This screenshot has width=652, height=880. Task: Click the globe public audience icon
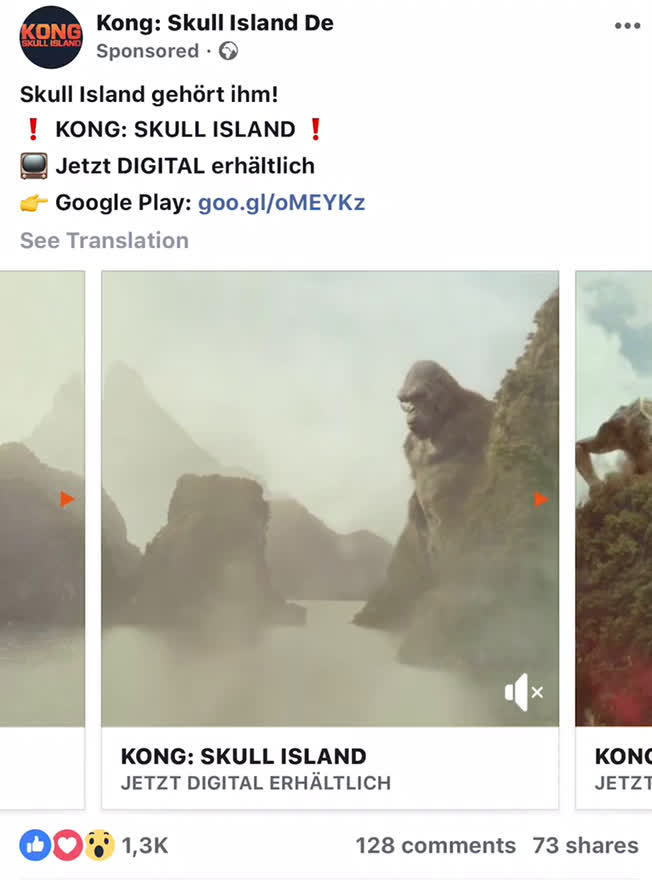[228, 51]
